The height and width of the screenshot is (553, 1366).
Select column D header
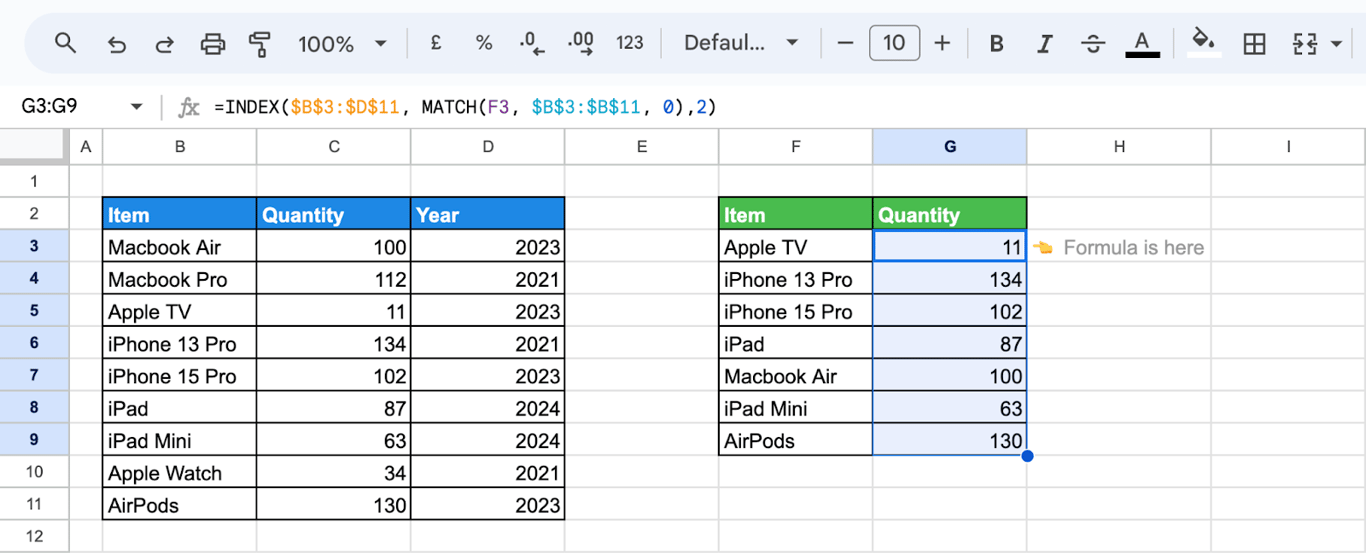488,147
